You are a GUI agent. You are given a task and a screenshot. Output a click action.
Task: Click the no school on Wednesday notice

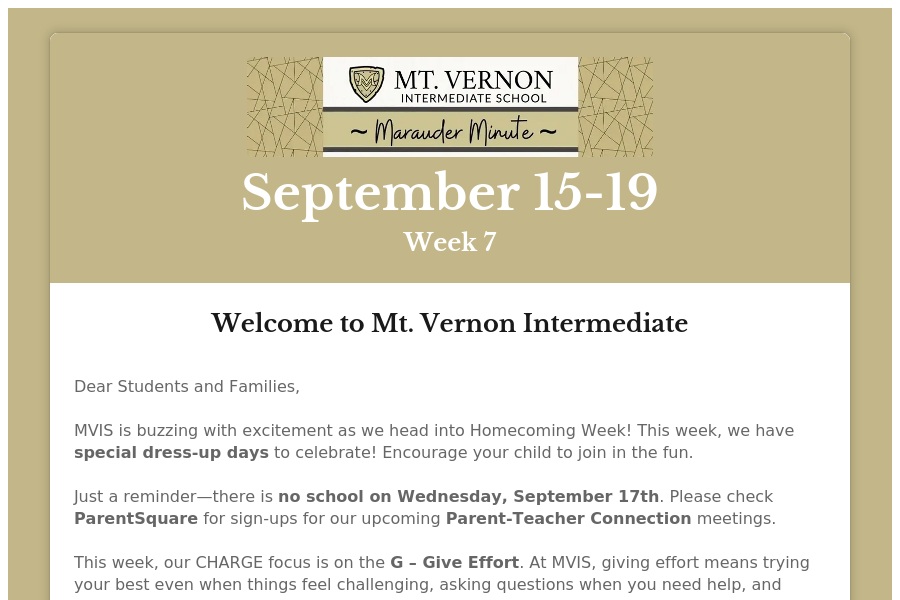[x=468, y=496]
